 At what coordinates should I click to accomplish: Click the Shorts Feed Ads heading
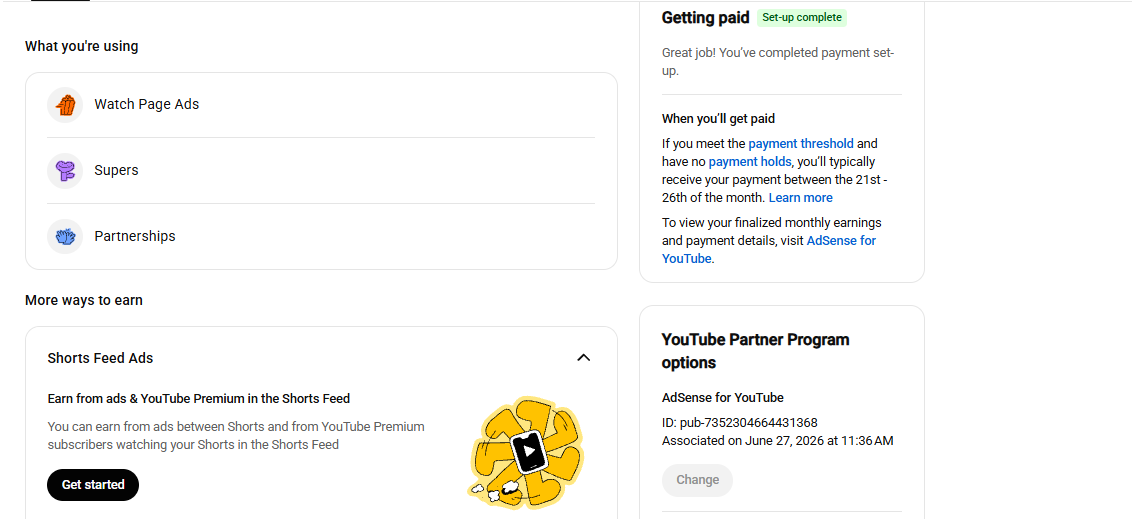click(x=100, y=358)
